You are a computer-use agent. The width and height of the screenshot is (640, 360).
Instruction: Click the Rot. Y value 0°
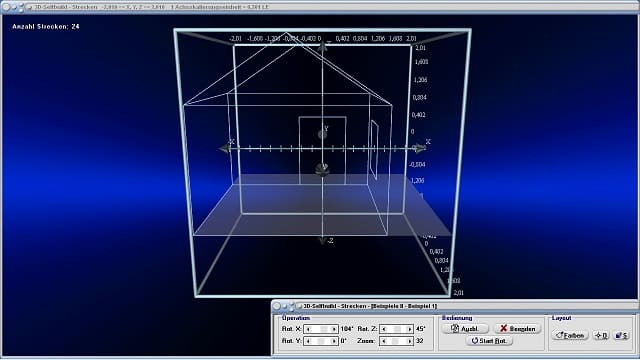click(344, 341)
